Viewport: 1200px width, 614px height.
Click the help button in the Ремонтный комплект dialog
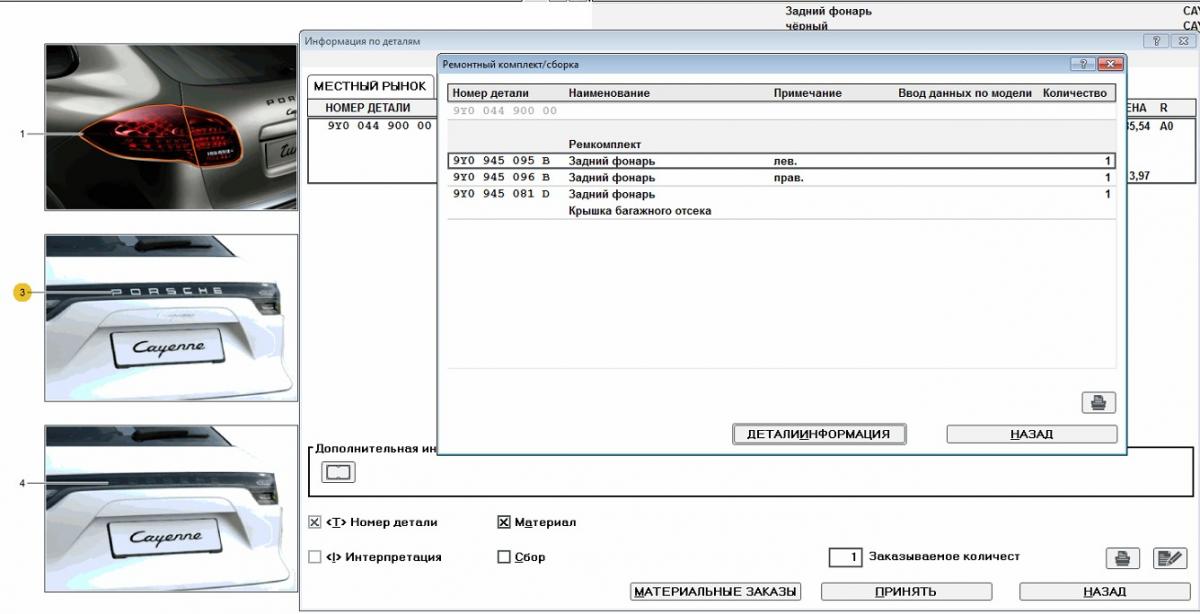pos(1082,64)
